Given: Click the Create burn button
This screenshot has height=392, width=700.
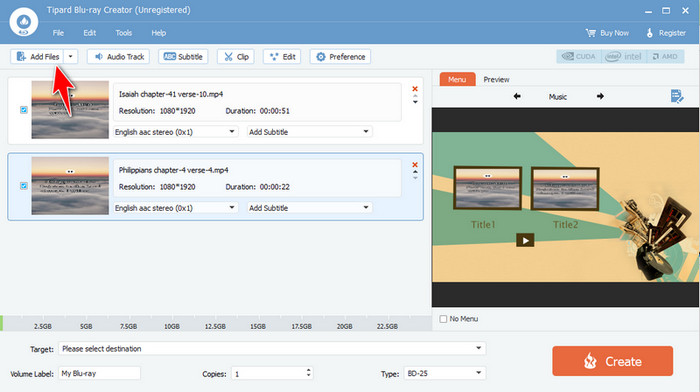Looking at the screenshot, I should pyautogui.click(x=612, y=361).
